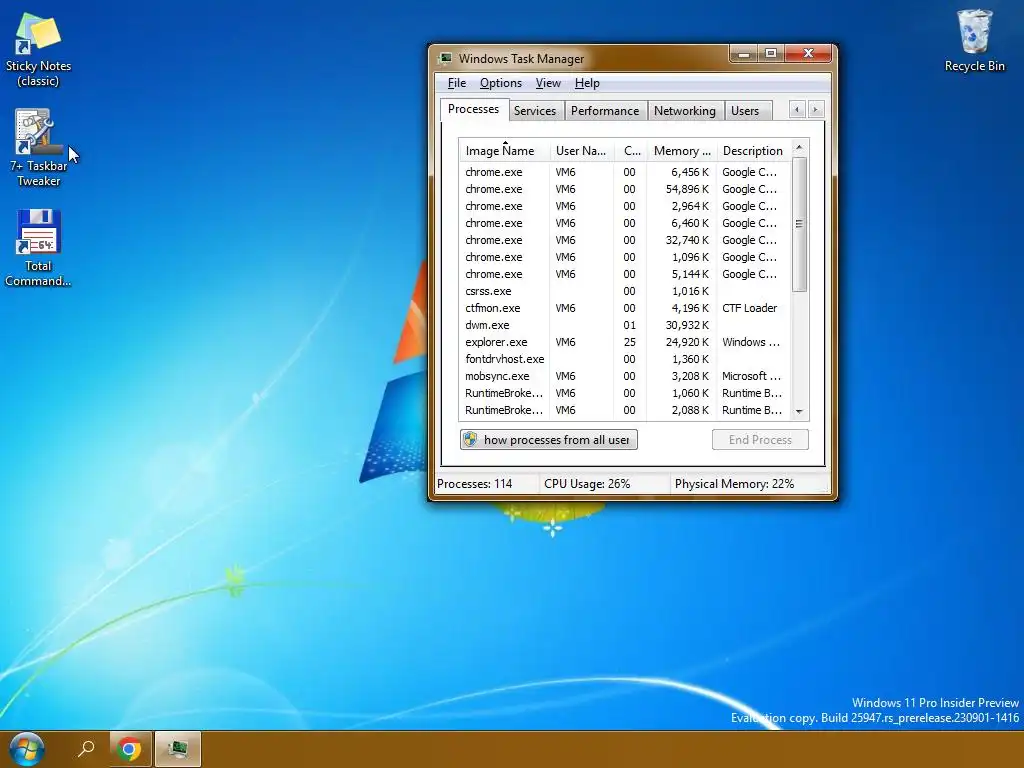Click the Windows Start orb
The image size is (1024, 768).
[27, 749]
